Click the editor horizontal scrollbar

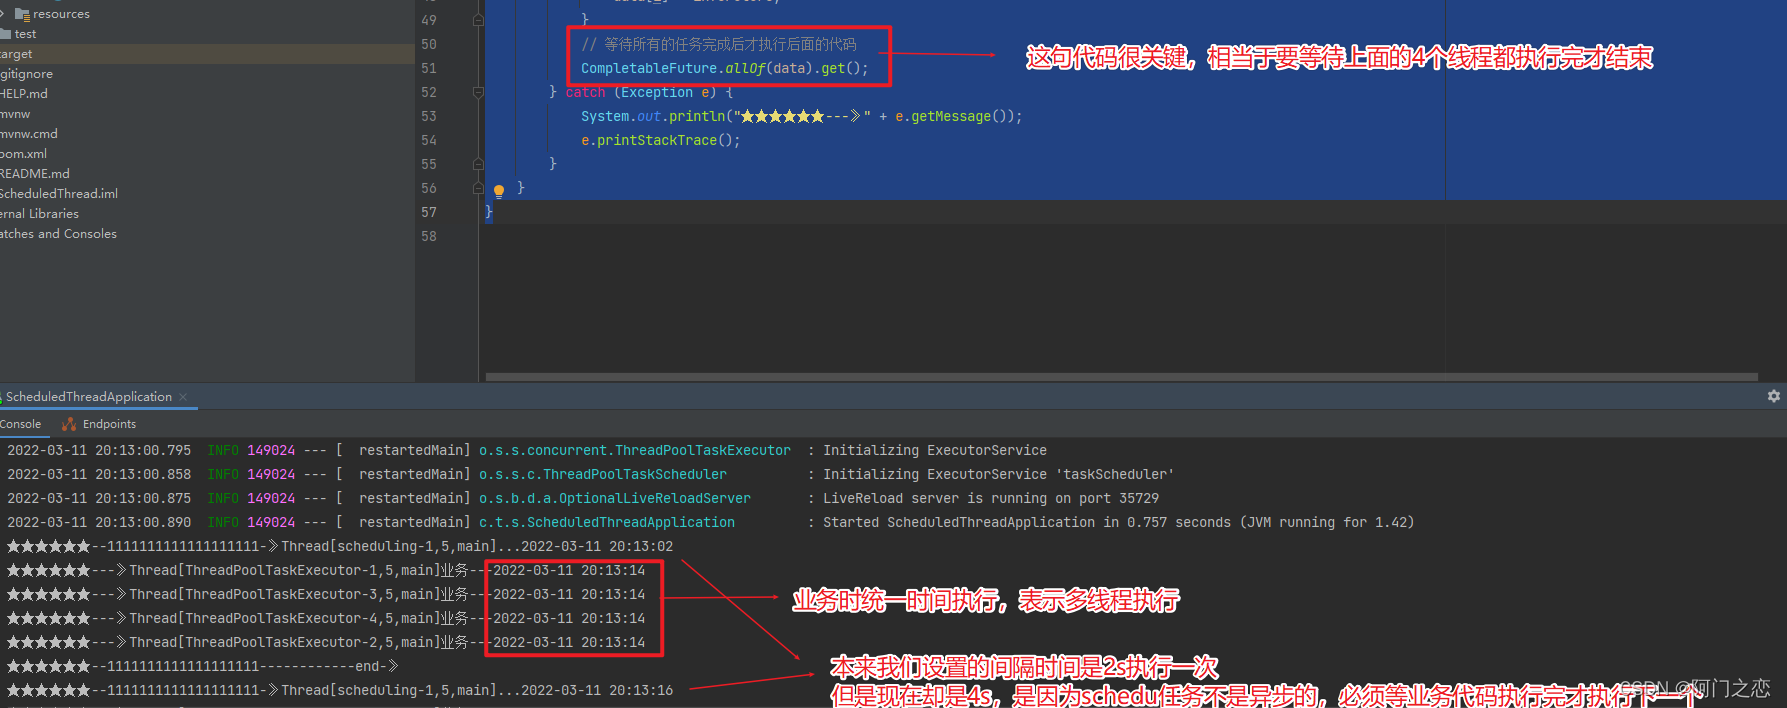pos(1121,377)
